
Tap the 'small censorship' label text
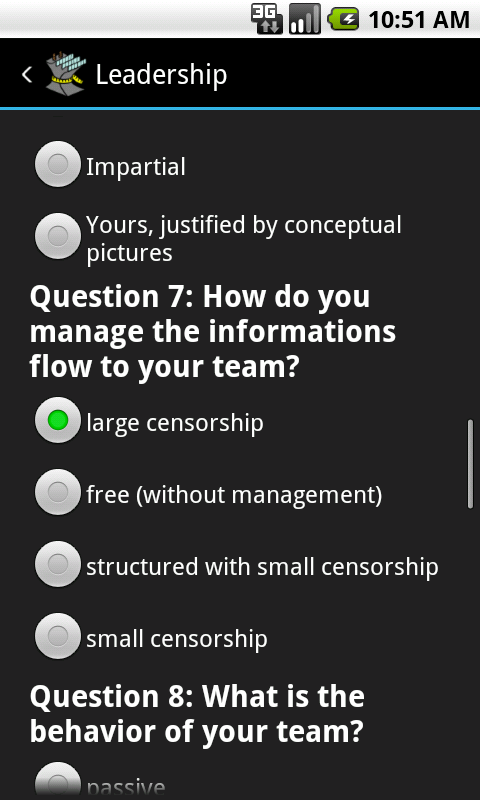coord(176,639)
